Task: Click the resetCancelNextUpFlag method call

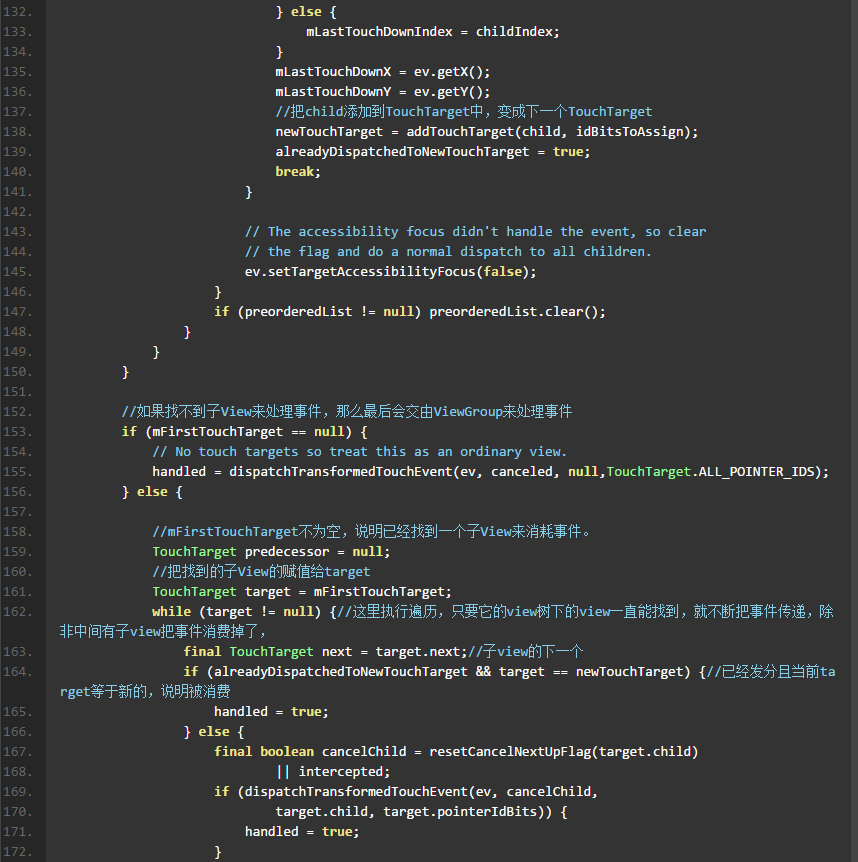Action: [509, 752]
